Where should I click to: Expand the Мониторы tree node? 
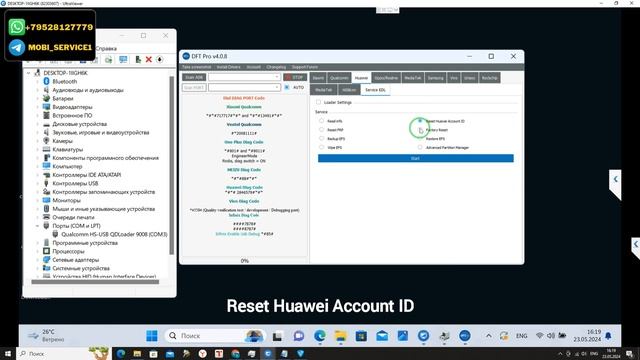coord(38,200)
